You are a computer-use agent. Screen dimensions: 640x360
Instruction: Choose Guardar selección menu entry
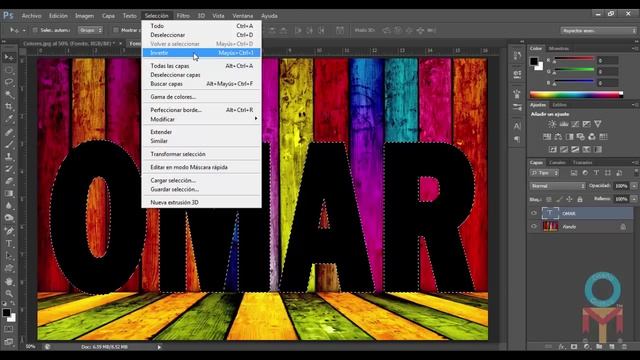(202, 189)
